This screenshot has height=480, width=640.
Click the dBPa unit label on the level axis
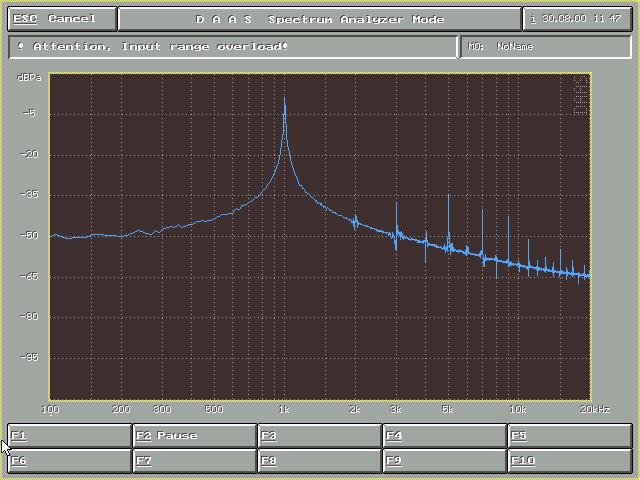tap(27, 78)
